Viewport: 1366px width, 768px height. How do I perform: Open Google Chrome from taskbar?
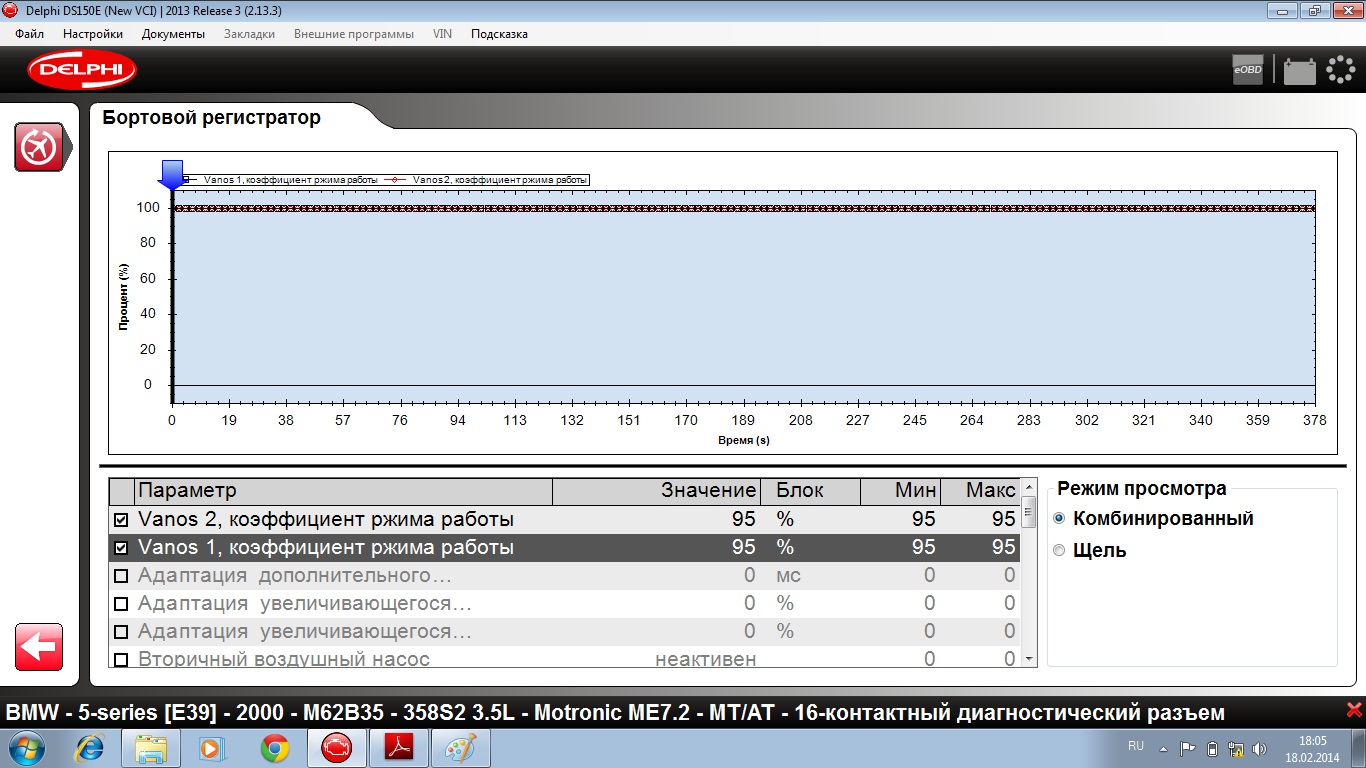tap(274, 748)
